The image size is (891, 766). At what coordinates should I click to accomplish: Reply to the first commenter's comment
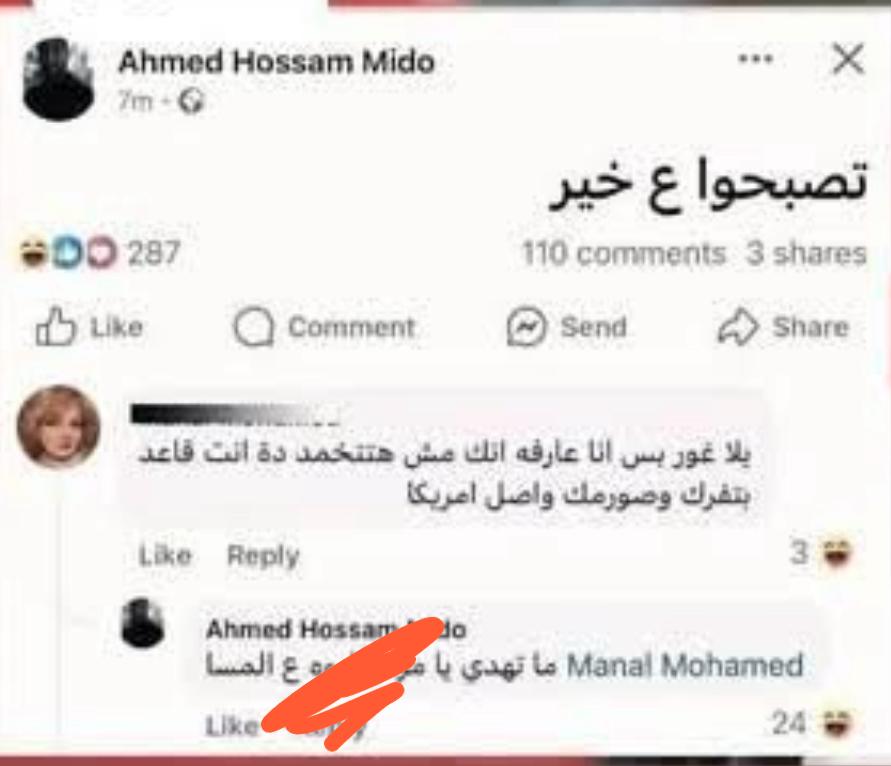coord(263,555)
